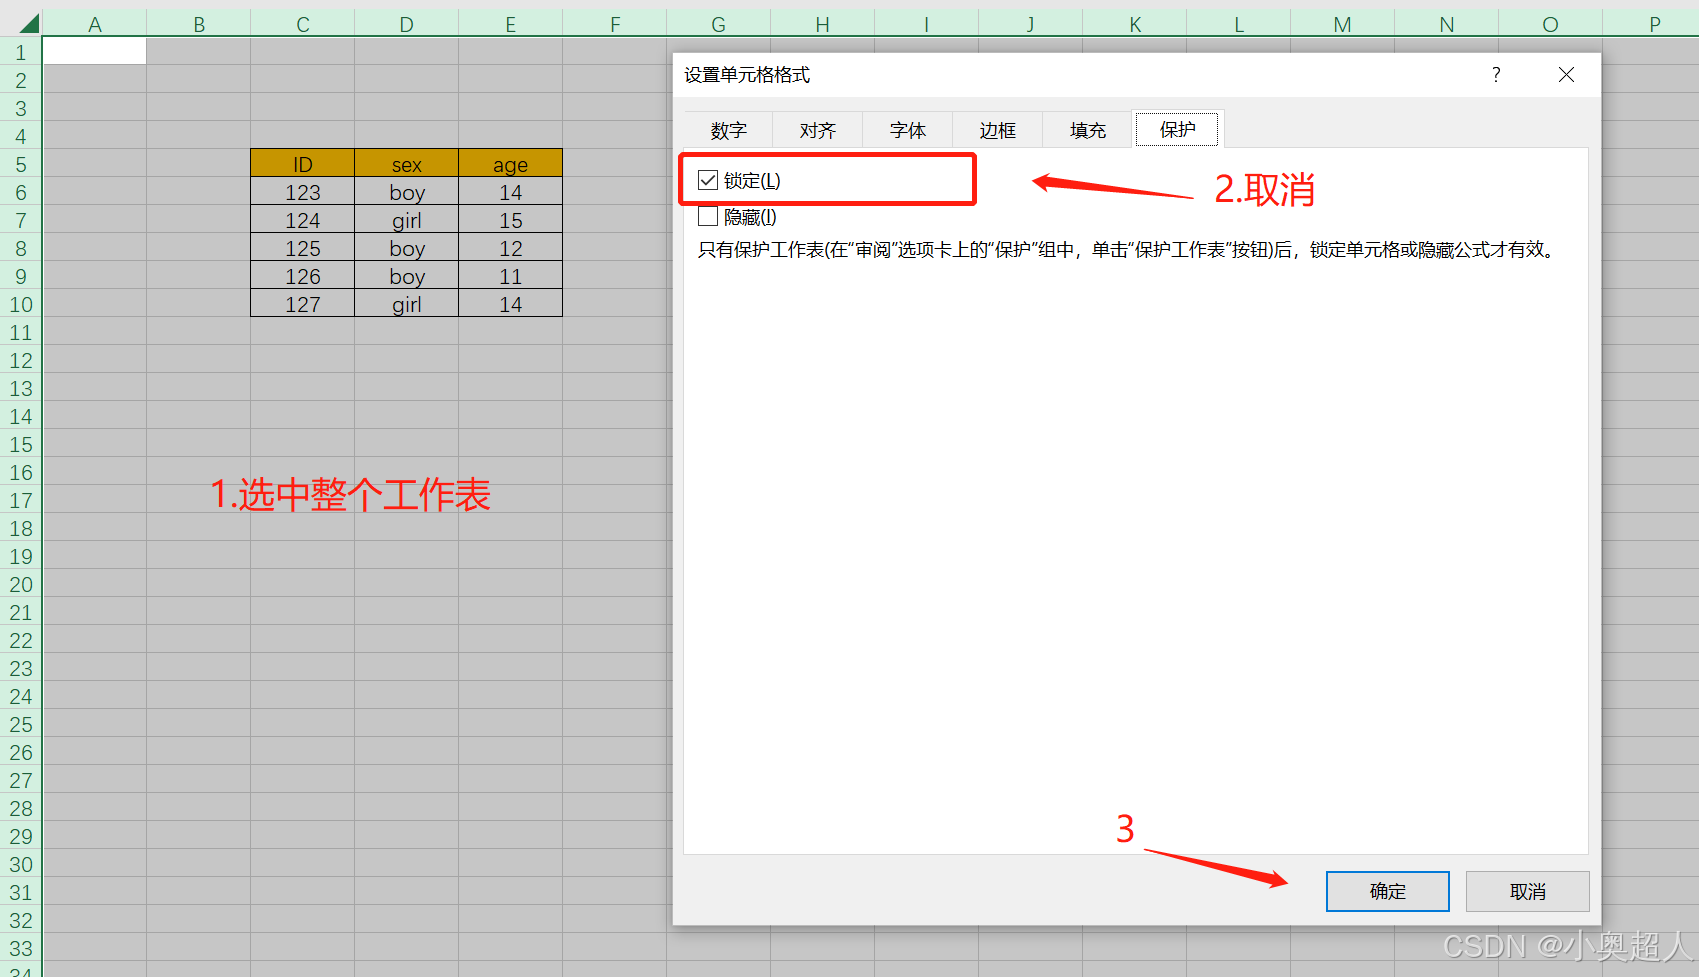The height and width of the screenshot is (977, 1699).
Task: Select age value 15
Action: point(511,220)
